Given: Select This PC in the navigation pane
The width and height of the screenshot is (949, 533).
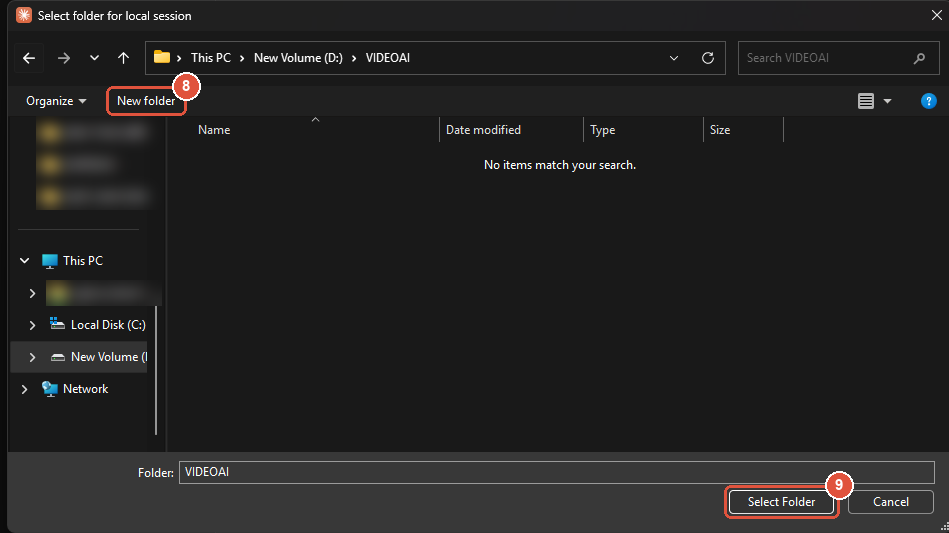Looking at the screenshot, I should coord(83,261).
